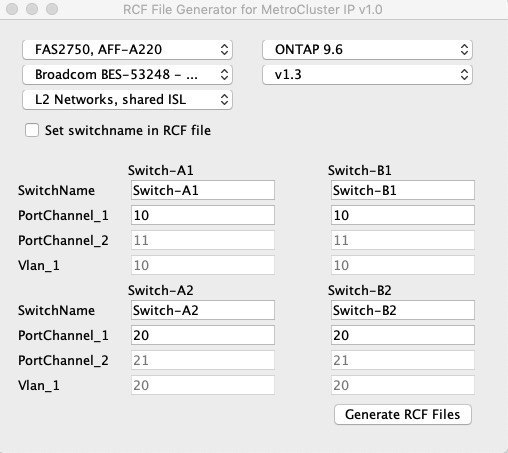Close the RCF File Generator window
This screenshot has height=453, width=508.
12,9
